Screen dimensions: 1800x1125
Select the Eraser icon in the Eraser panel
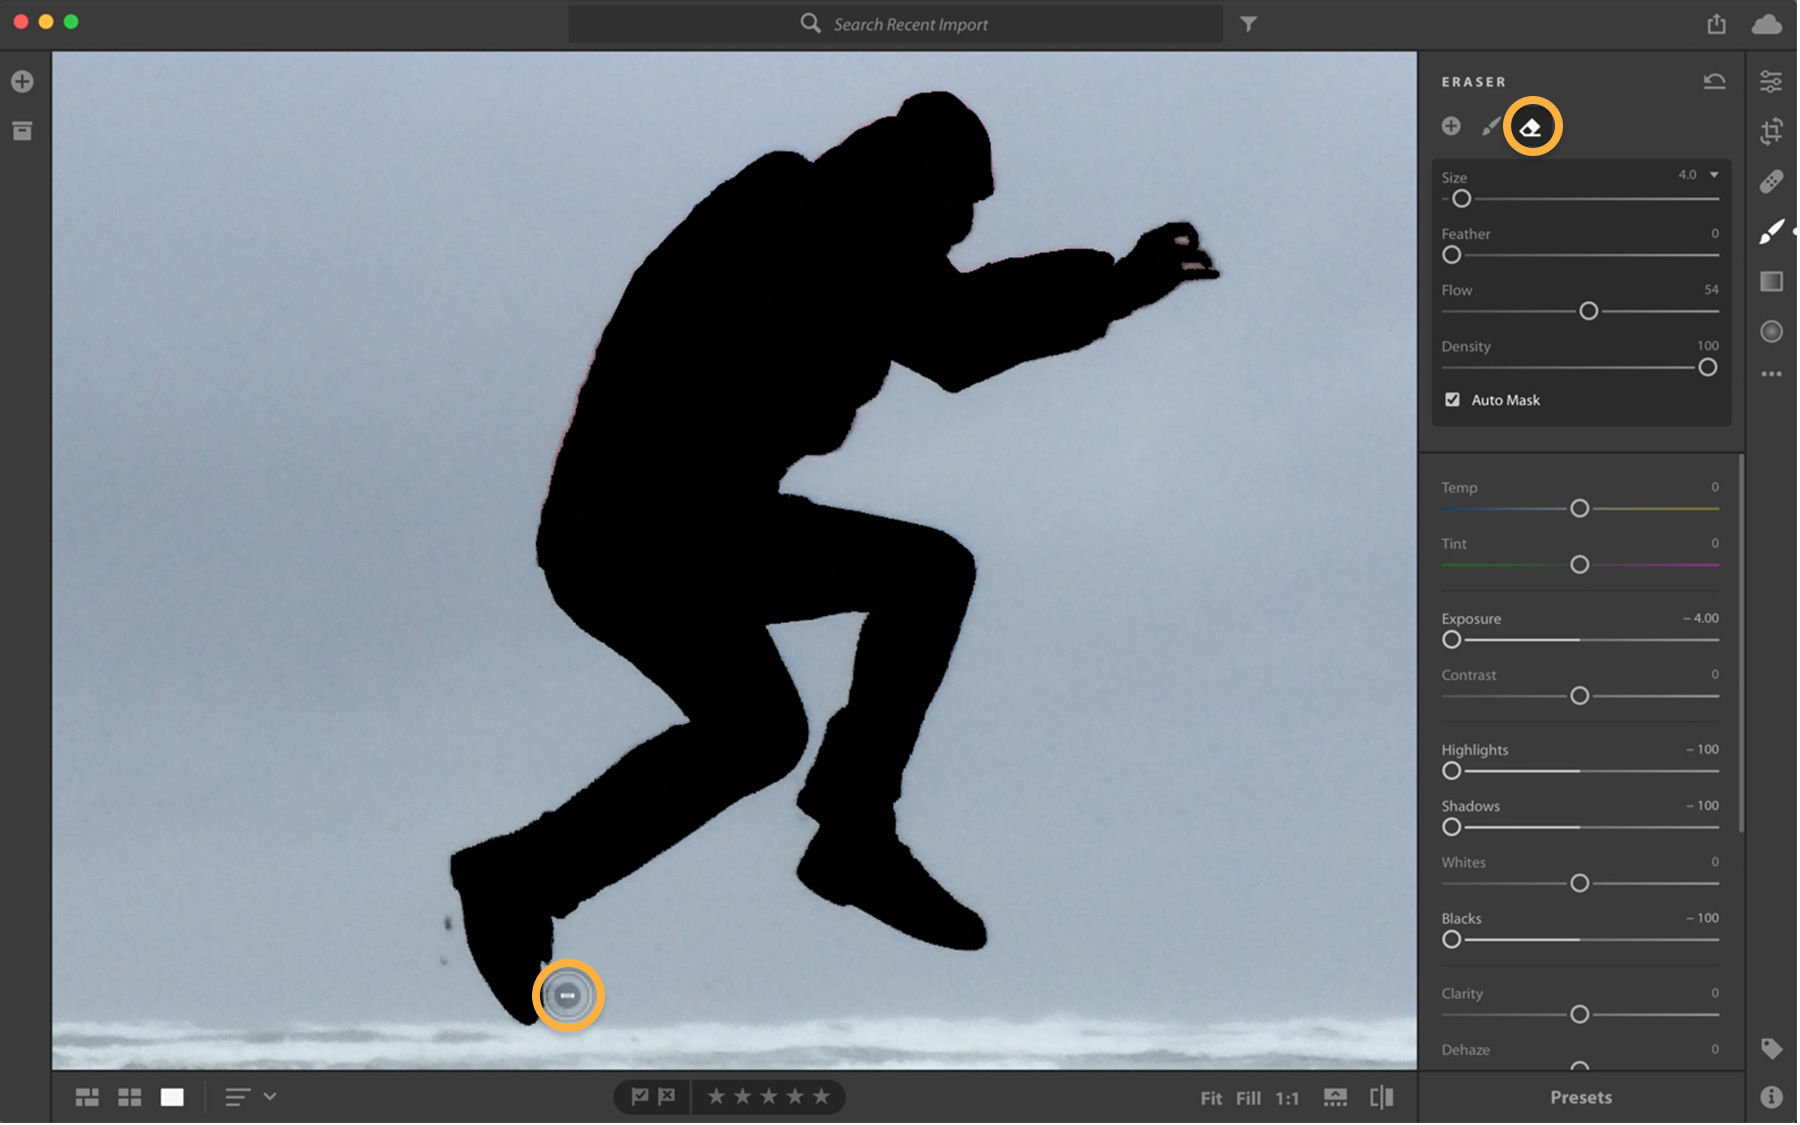coord(1530,126)
